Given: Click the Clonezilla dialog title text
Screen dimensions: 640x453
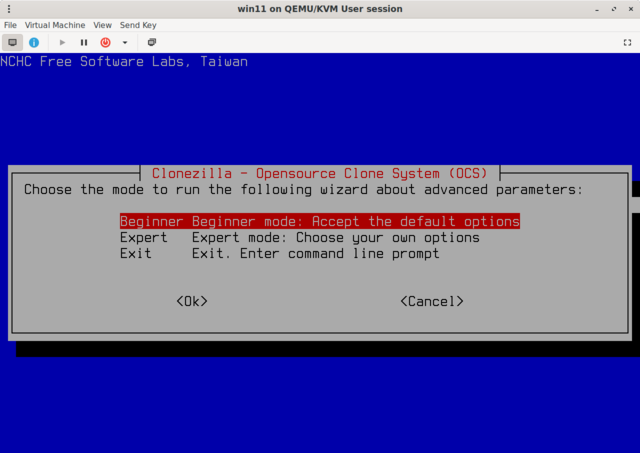Looking at the screenshot, I should click(x=319, y=172).
